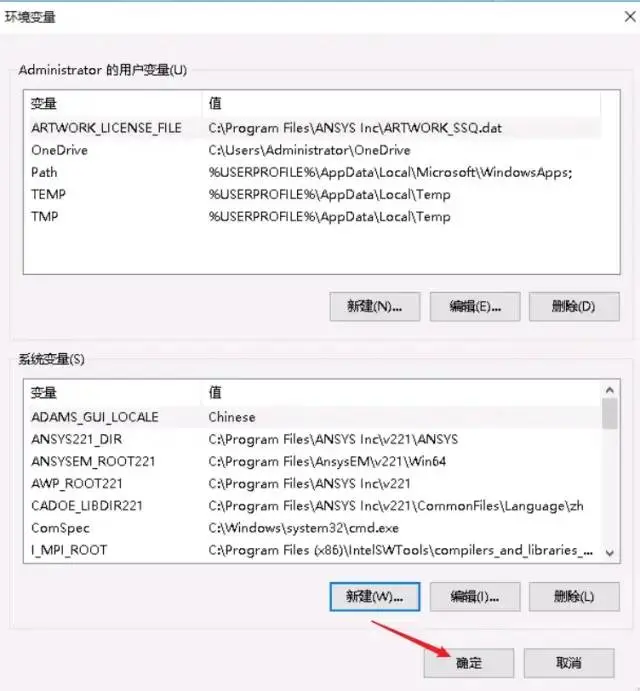The width and height of the screenshot is (640, 691).
Task: Select the TEMP user variable row
Action: (x=313, y=194)
